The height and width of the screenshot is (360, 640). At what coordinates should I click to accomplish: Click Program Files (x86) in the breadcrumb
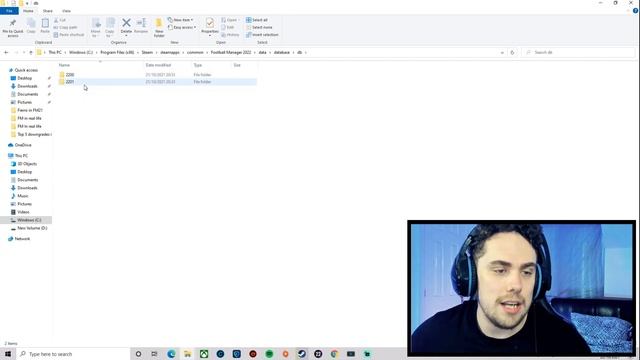click(117, 52)
